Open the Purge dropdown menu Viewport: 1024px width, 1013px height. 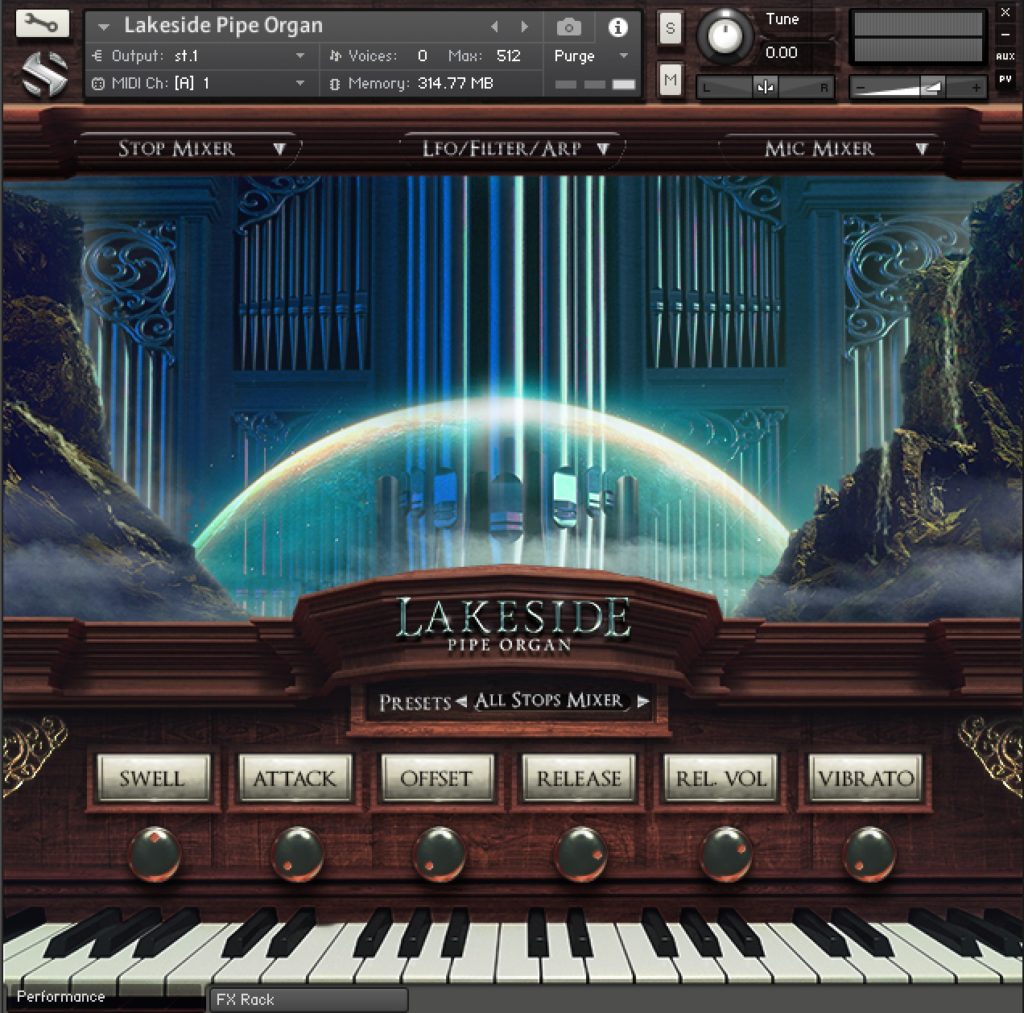pos(591,56)
